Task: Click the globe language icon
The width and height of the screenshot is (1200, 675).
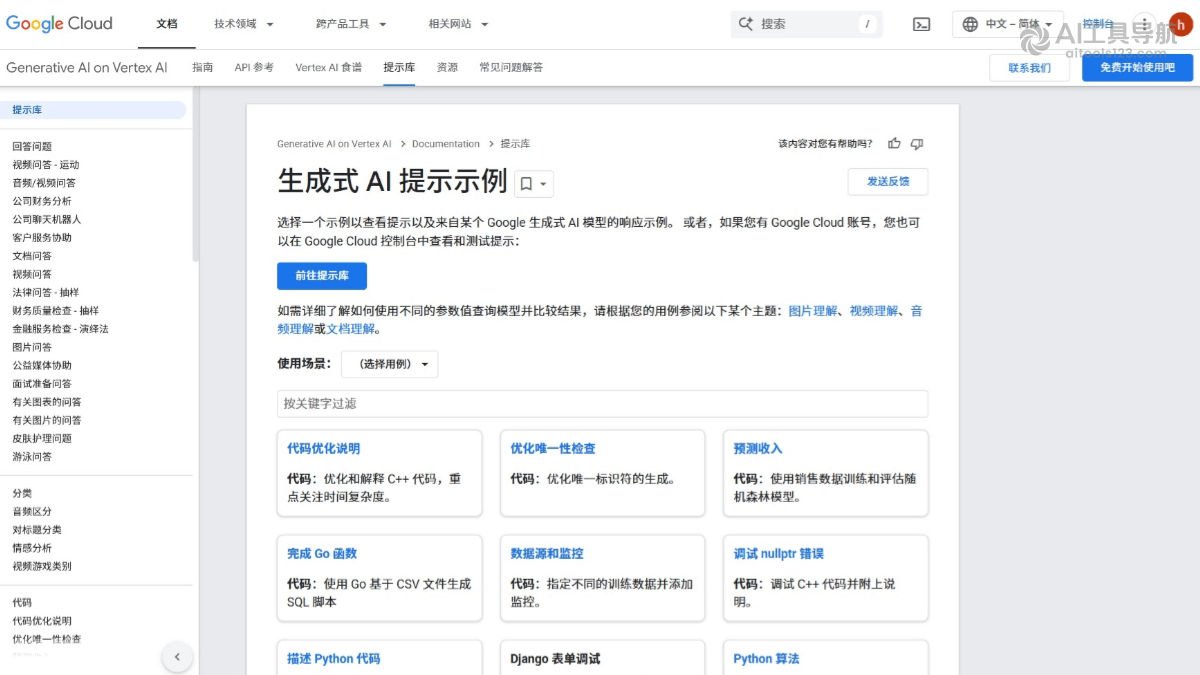Action: click(969, 24)
